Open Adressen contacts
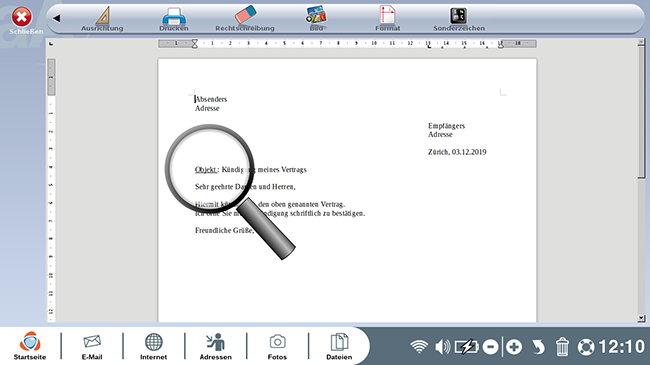This screenshot has height=365, width=650. [216, 346]
